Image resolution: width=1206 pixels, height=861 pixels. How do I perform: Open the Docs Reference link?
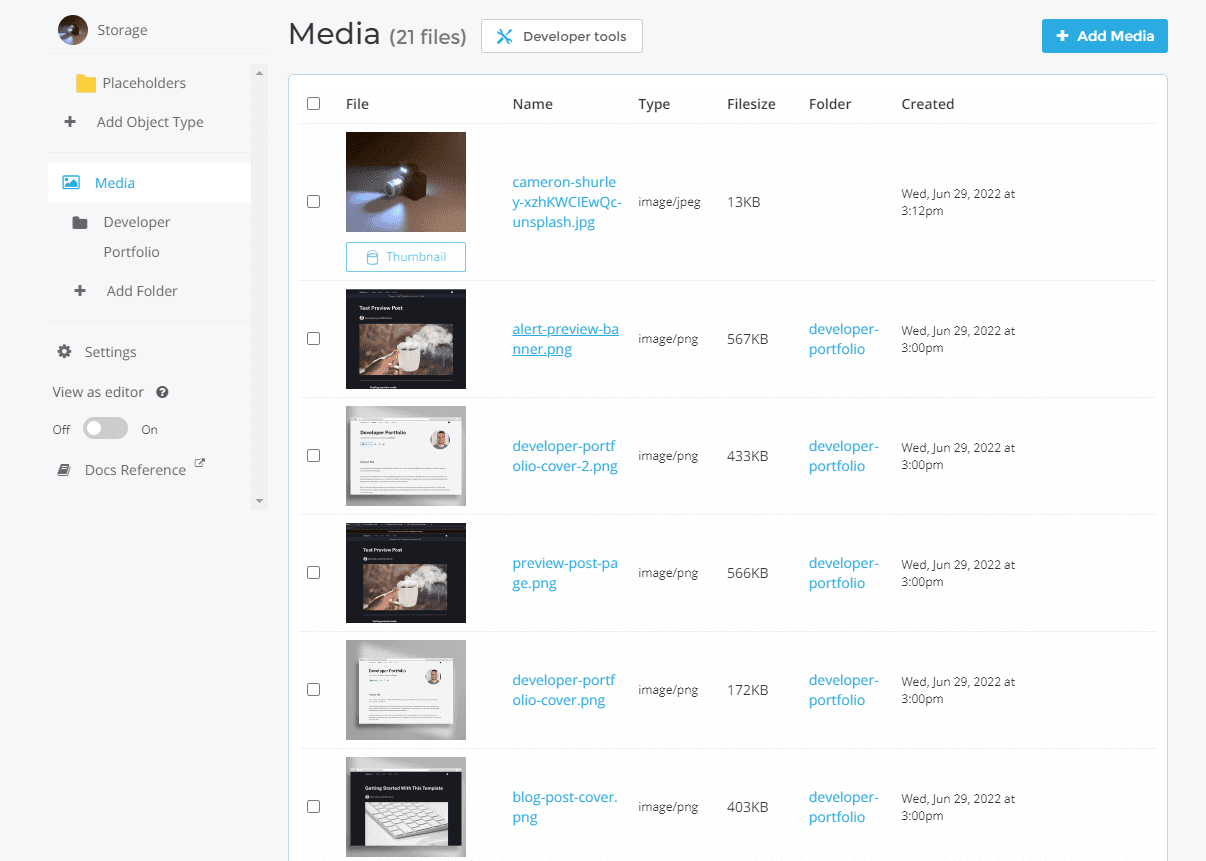(x=135, y=470)
